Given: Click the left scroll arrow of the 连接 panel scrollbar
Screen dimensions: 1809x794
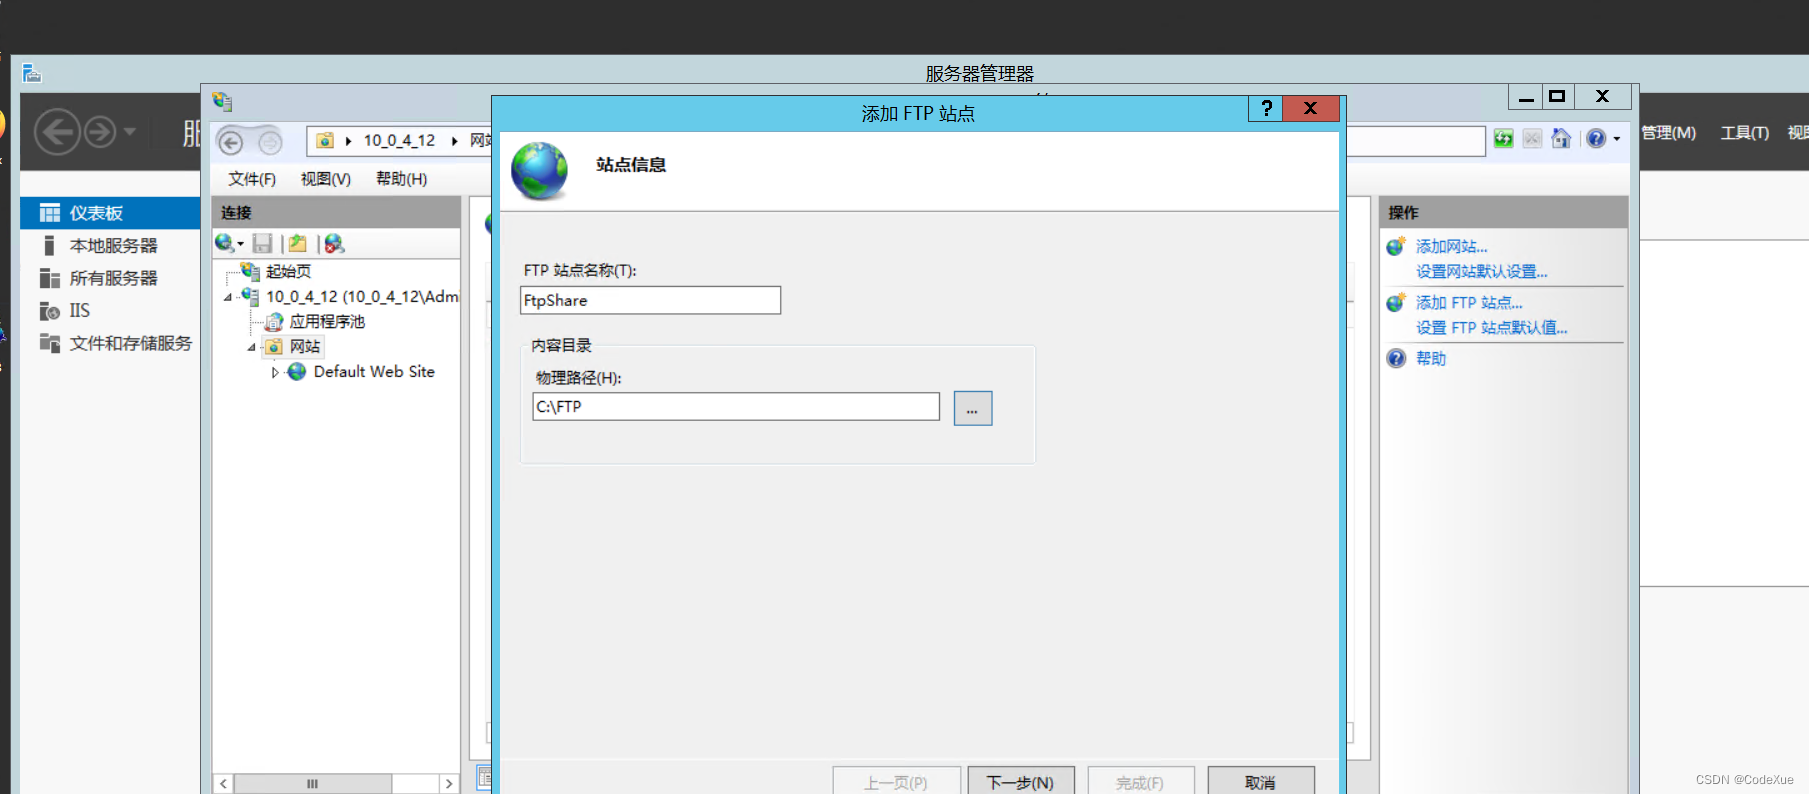Looking at the screenshot, I should click(x=224, y=784).
